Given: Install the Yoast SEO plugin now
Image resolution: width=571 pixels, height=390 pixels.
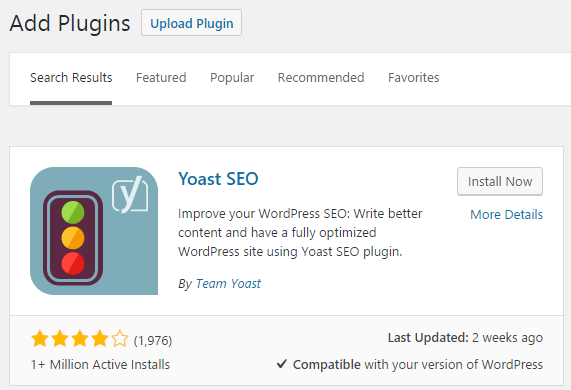Looking at the screenshot, I should (x=500, y=181).
